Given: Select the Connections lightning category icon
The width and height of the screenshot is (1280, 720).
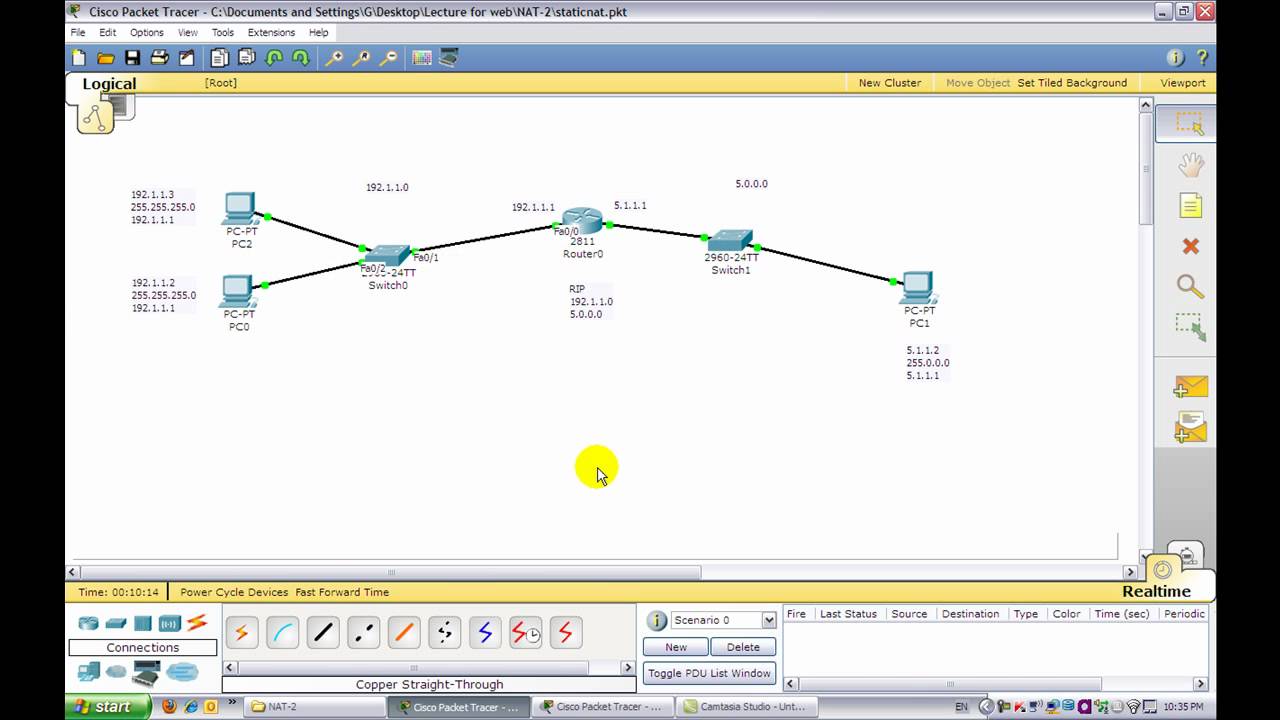Looking at the screenshot, I should pos(197,623).
